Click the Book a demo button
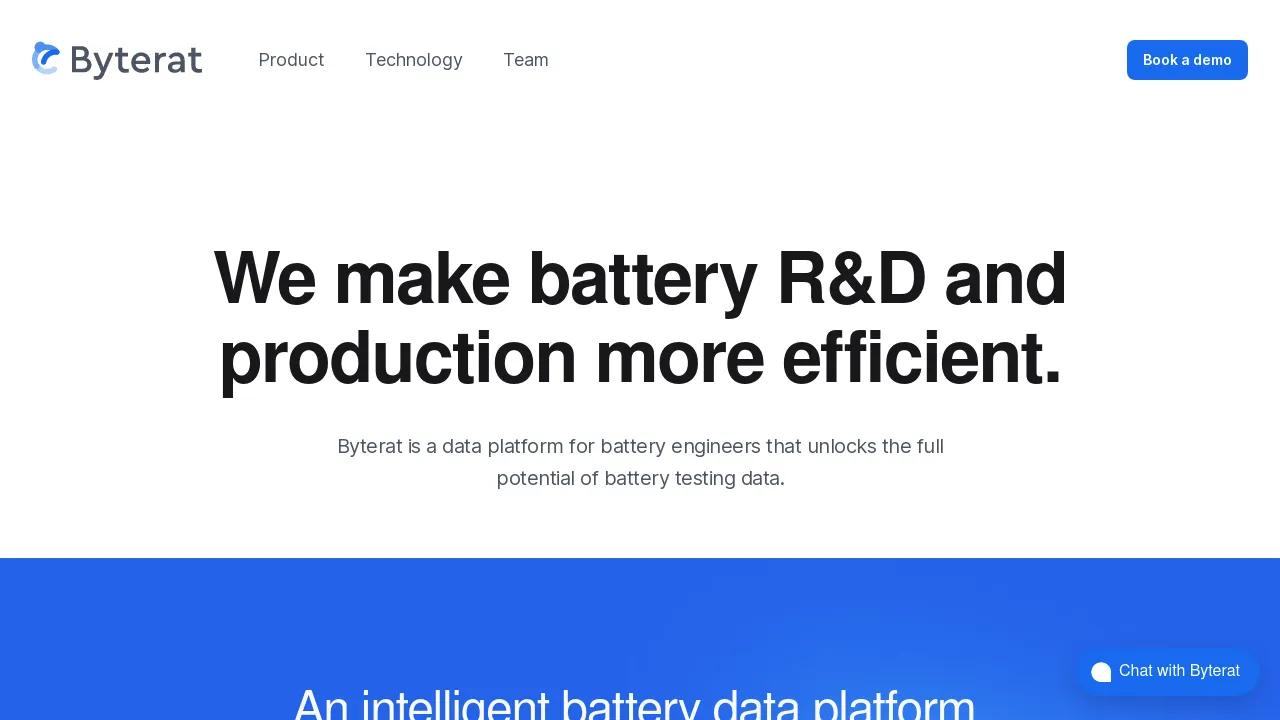This screenshot has width=1280, height=720. point(1187,60)
